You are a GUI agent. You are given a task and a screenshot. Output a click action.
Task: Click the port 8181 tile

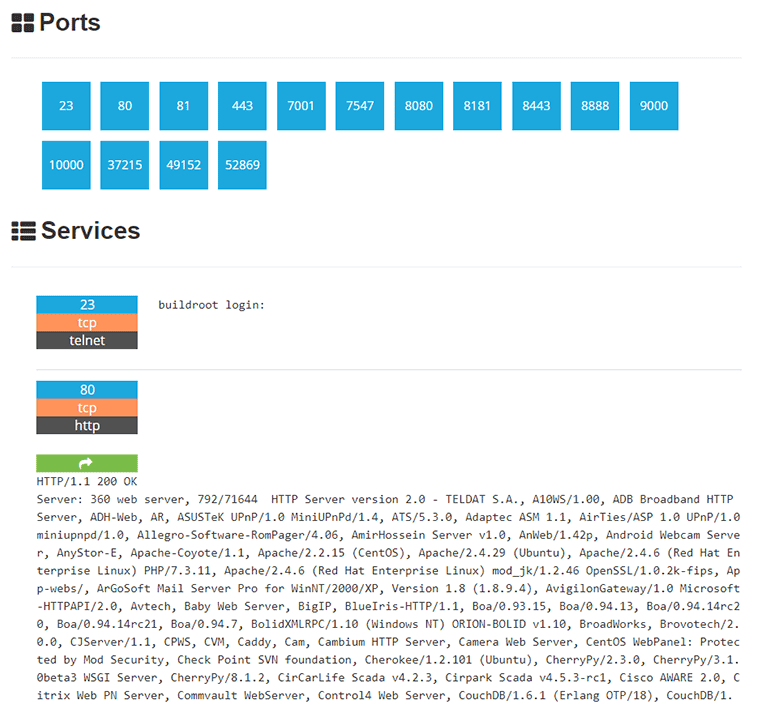pos(477,106)
